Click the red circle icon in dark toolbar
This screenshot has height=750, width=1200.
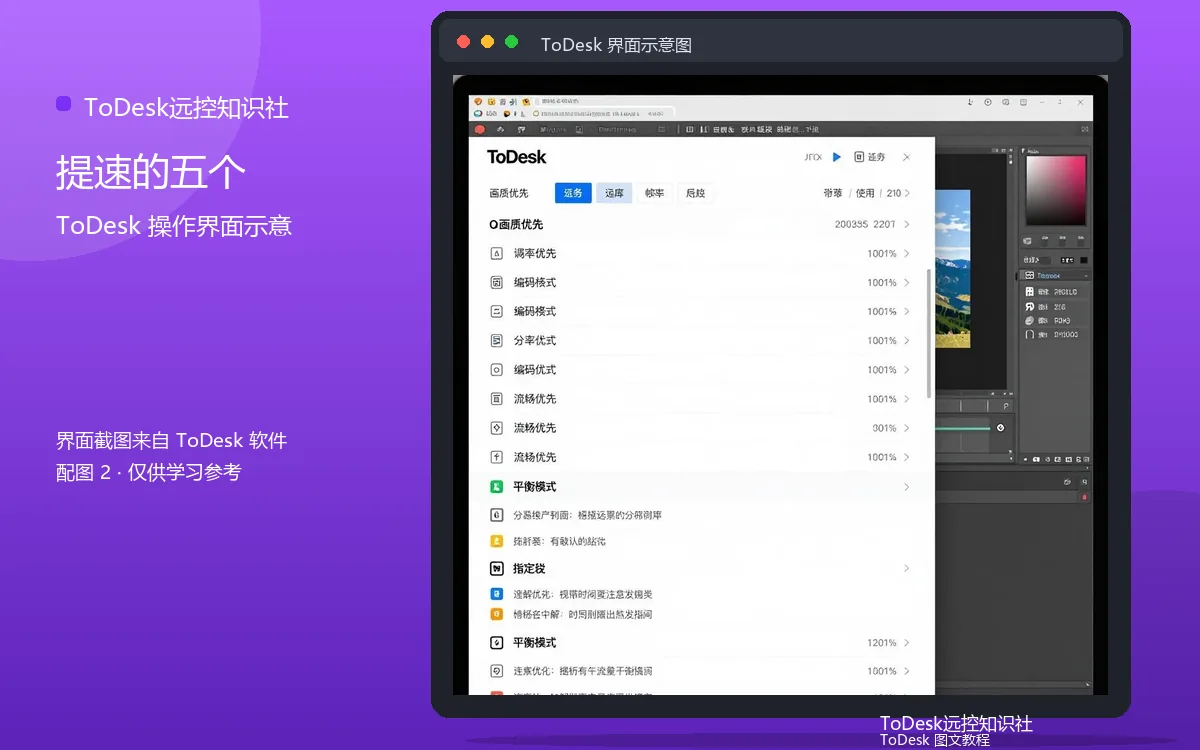click(x=479, y=129)
